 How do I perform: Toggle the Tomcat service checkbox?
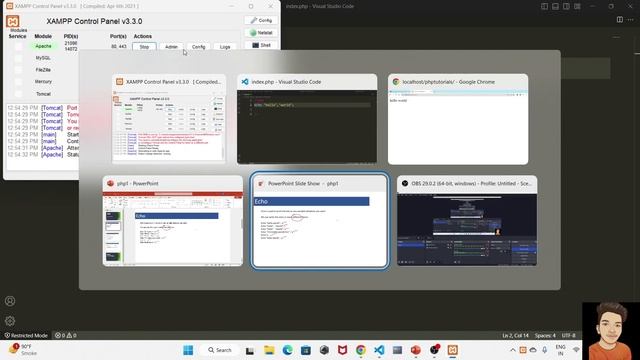(18, 94)
